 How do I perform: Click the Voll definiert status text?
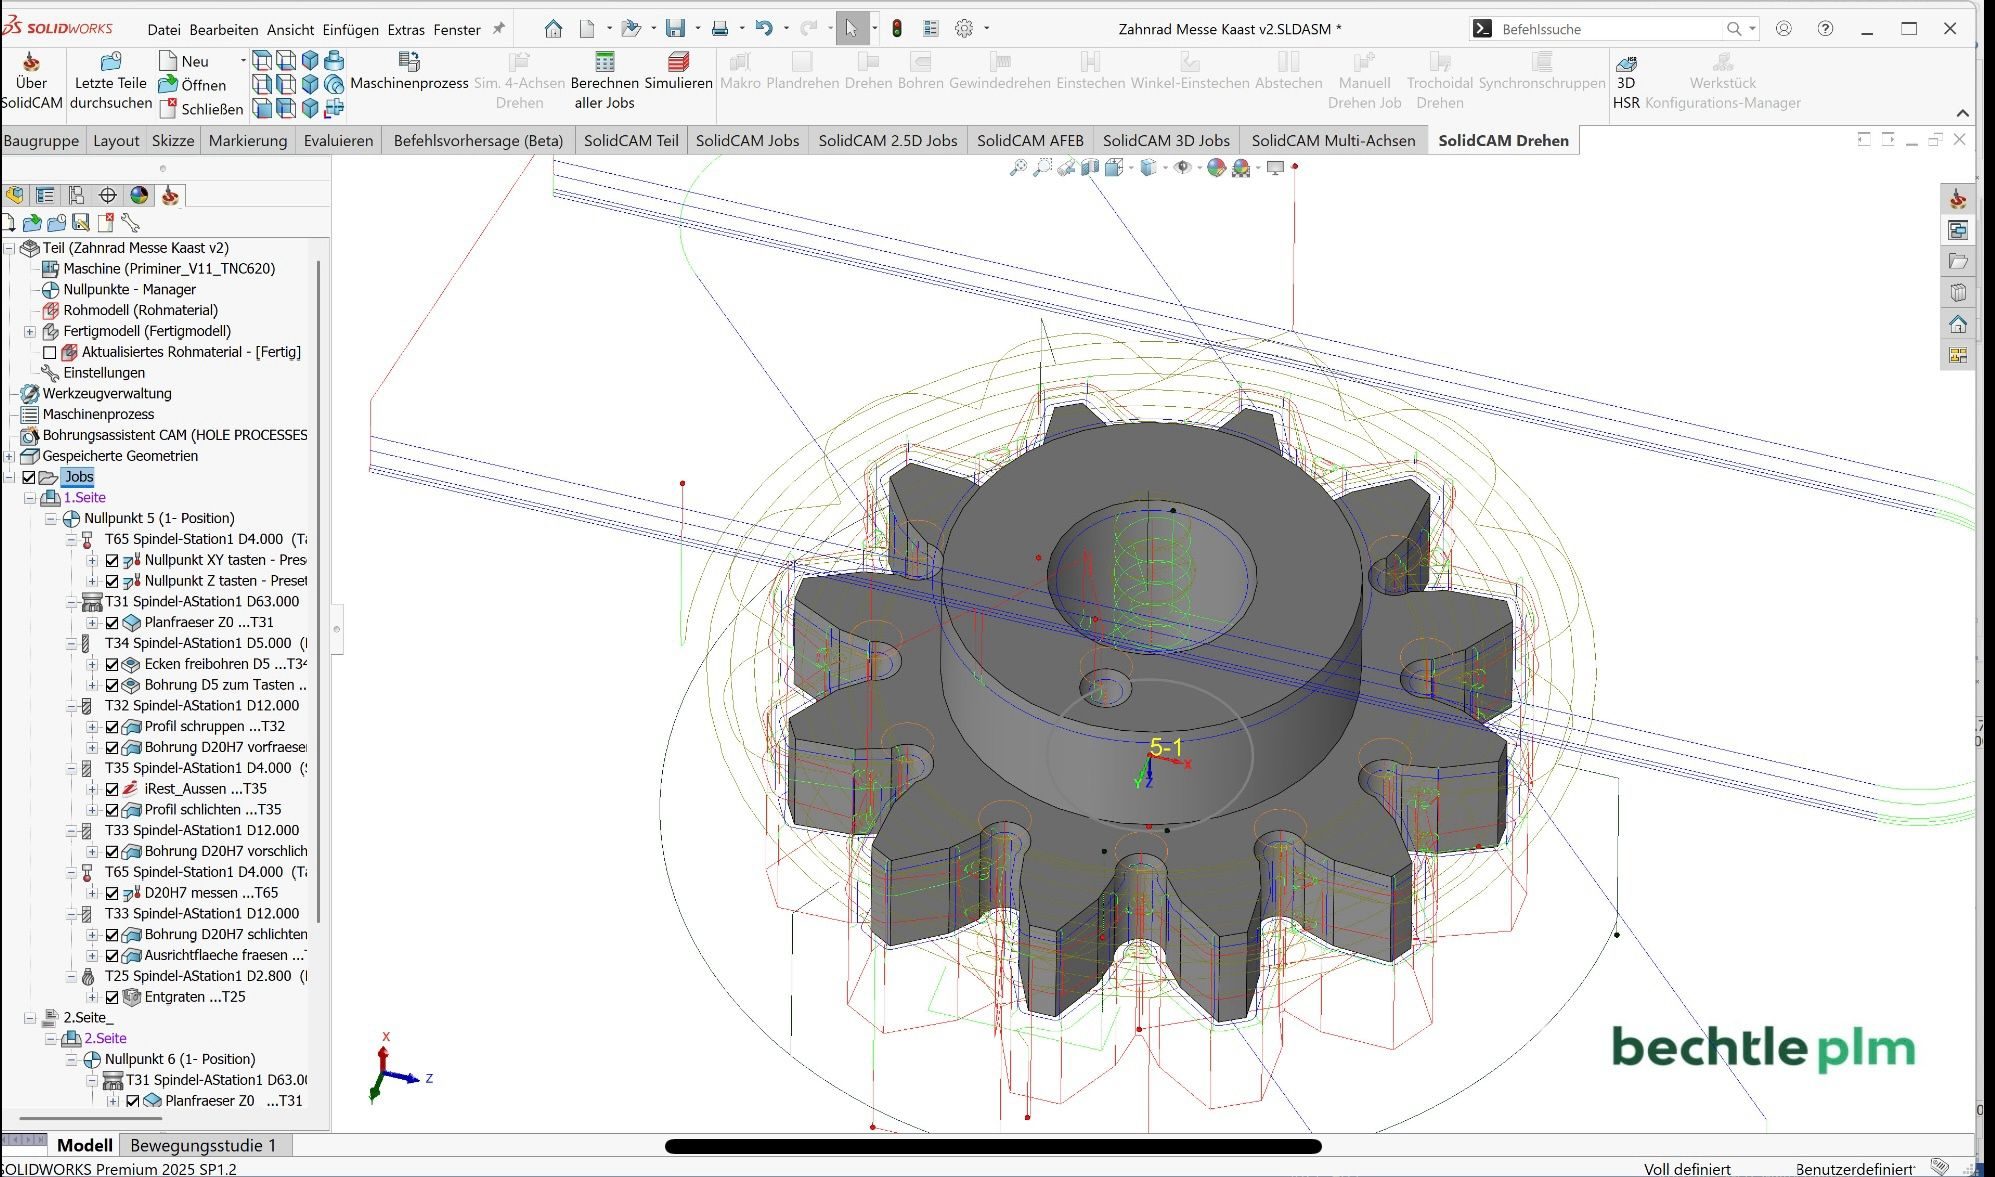[x=1687, y=1169]
